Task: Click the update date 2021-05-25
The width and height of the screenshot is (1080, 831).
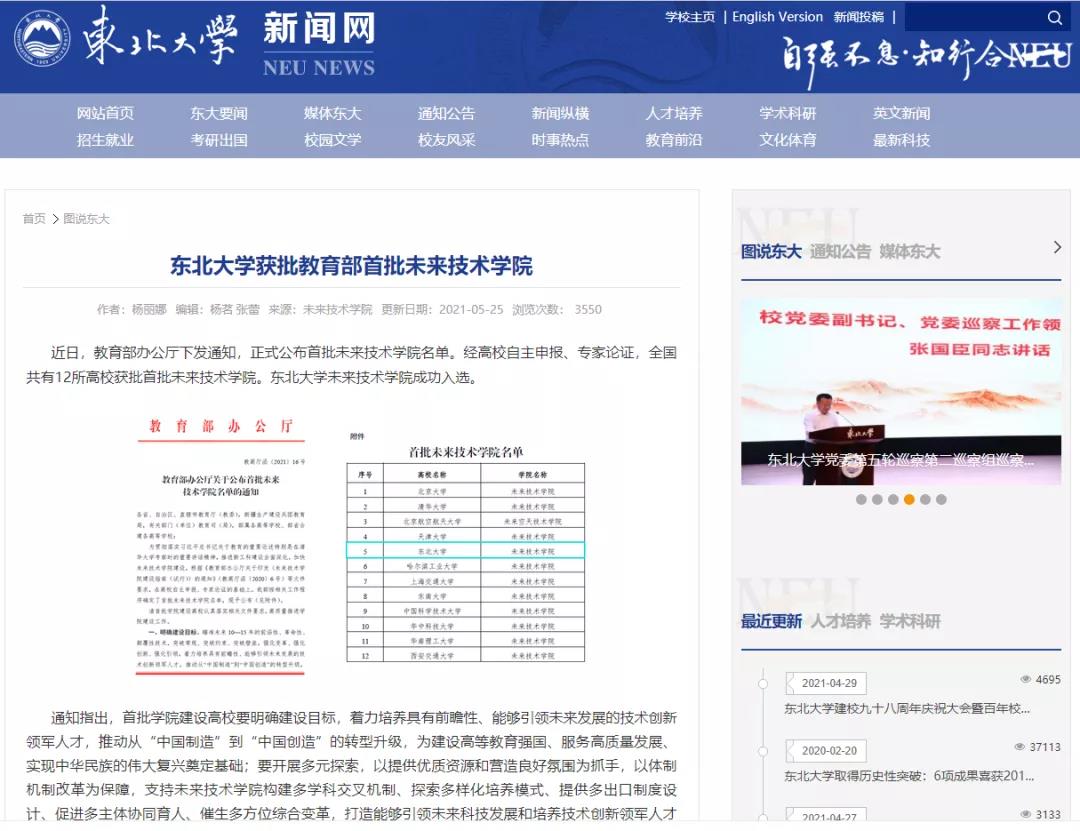Action: [x=471, y=309]
